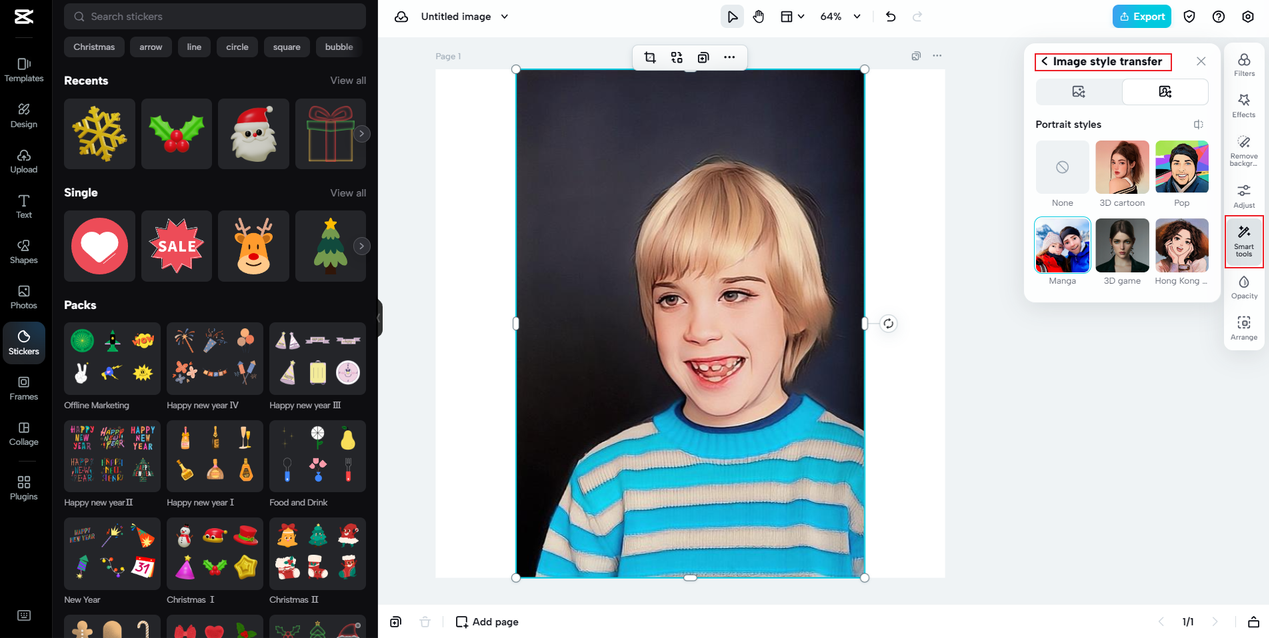This screenshot has height=638, width=1269.
Task: Open Arrange in the right toolbar
Action: [x=1244, y=328]
